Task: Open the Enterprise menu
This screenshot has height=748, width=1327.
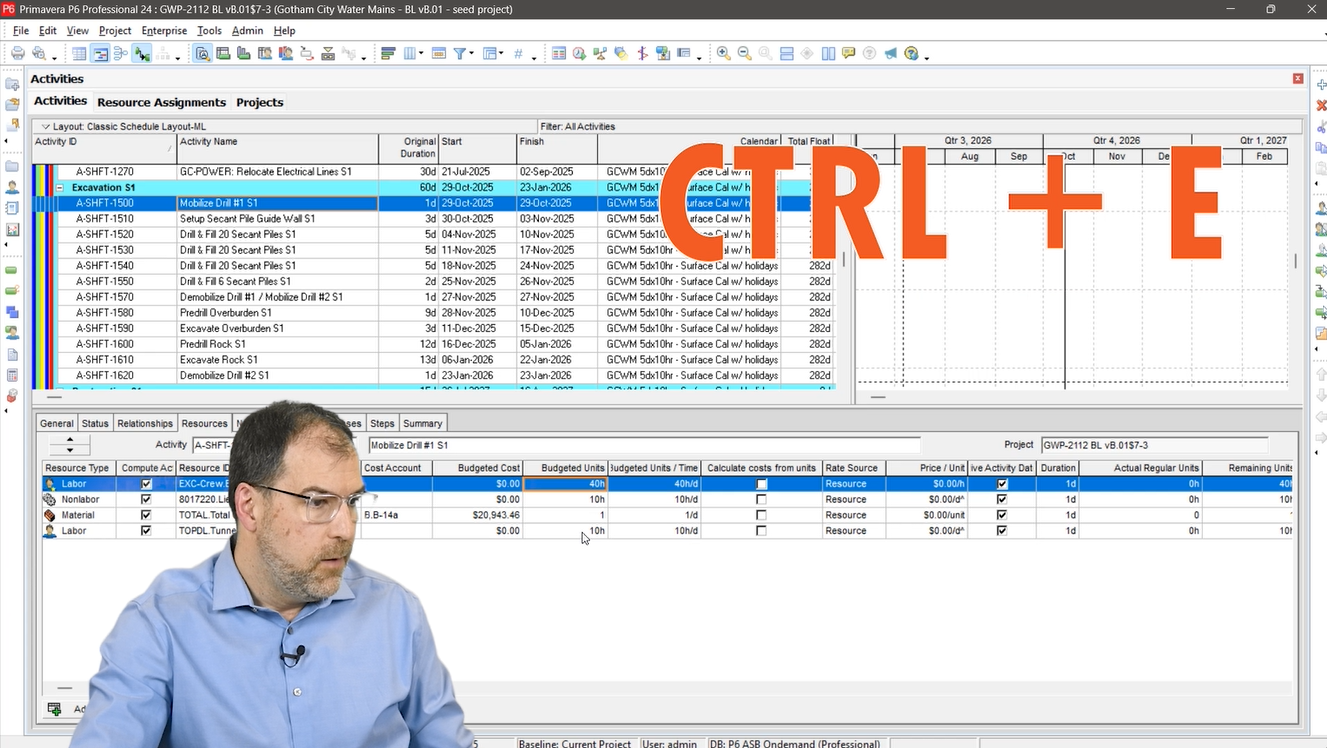Action: [x=164, y=31]
